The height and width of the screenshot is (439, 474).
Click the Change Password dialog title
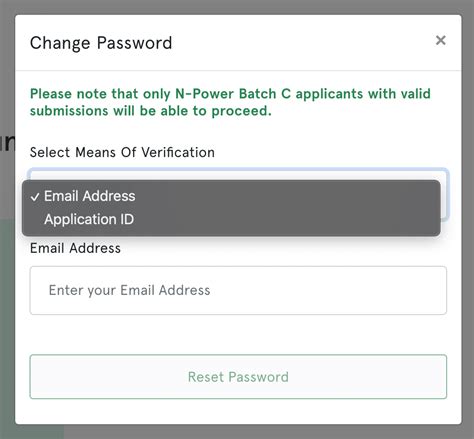point(101,43)
